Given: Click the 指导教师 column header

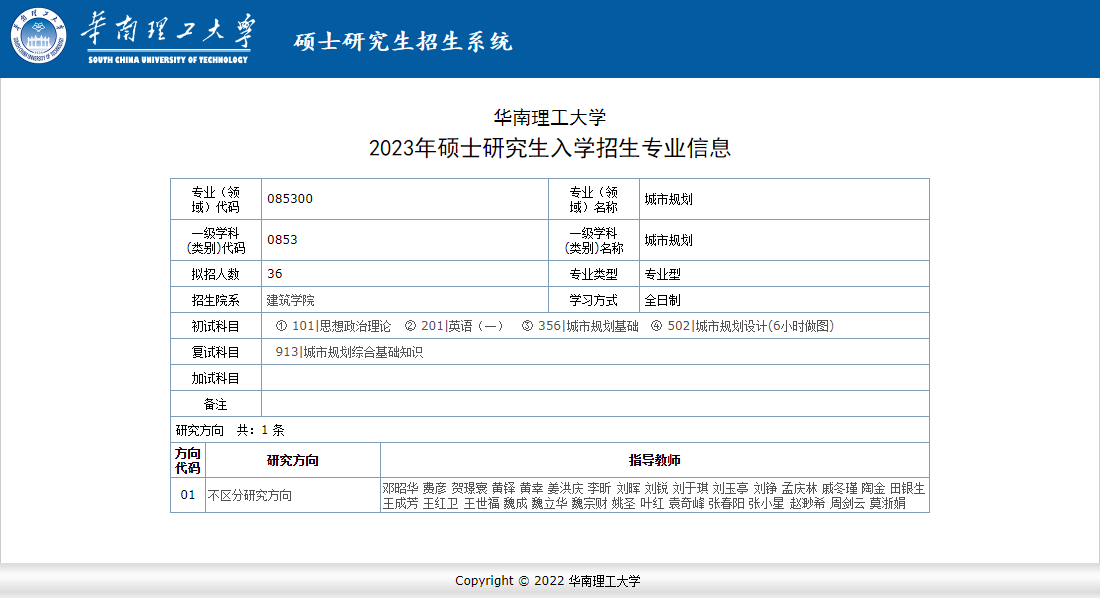Looking at the screenshot, I should 654,460.
